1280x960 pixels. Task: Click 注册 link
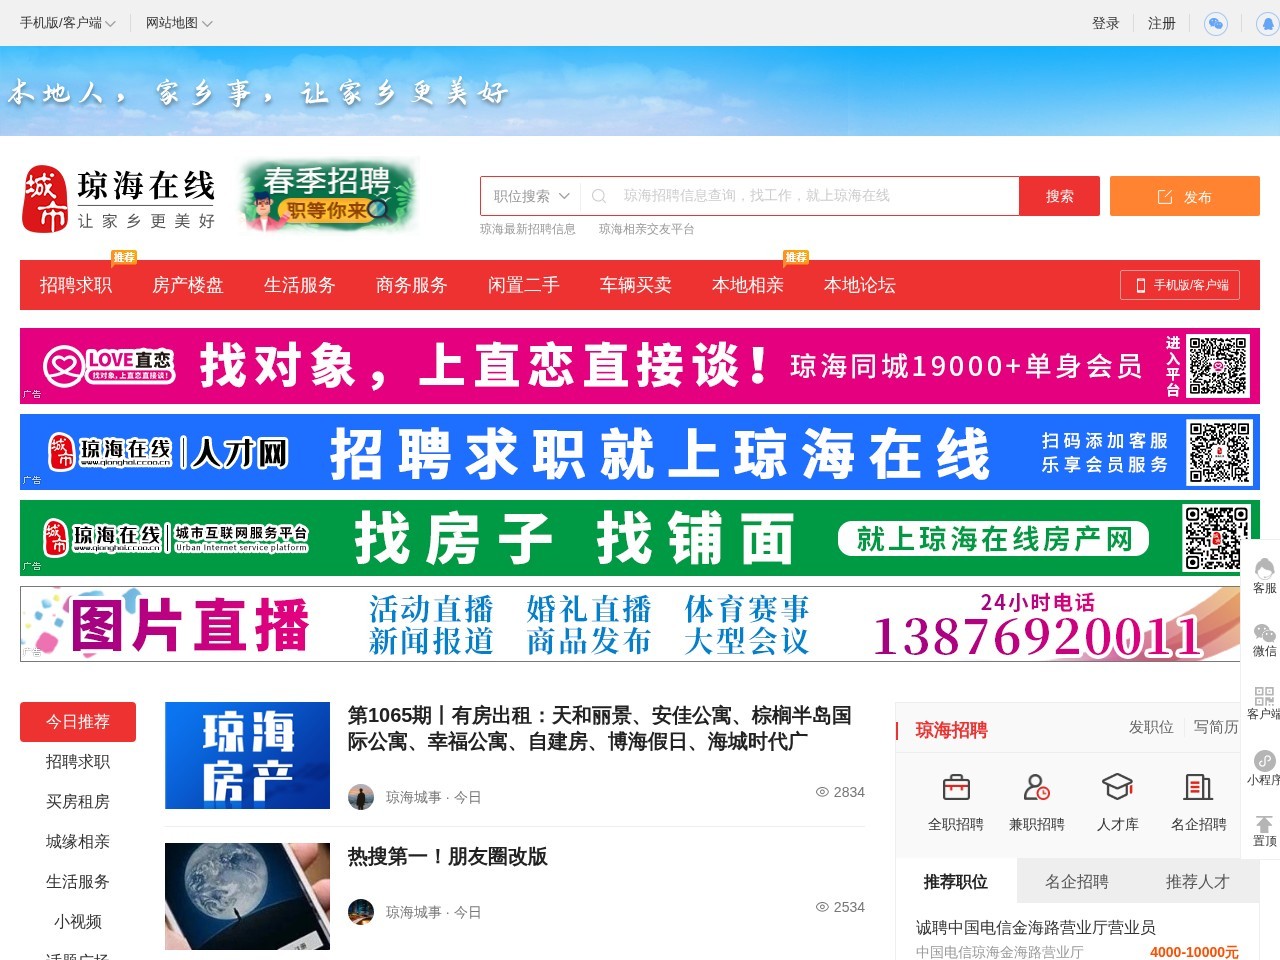[1162, 23]
